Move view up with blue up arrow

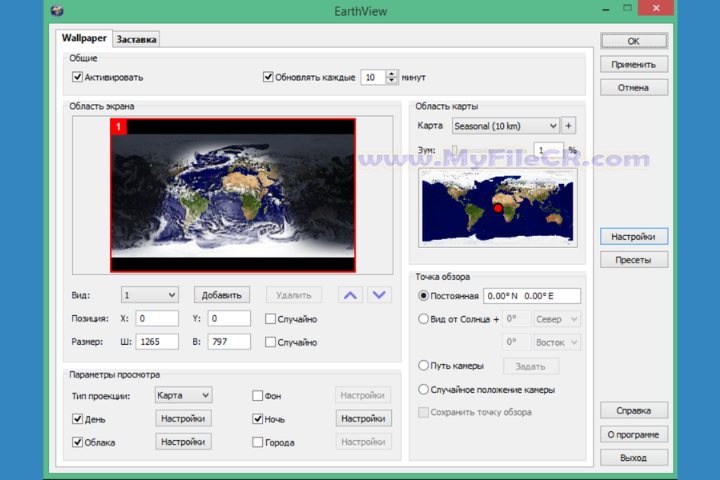click(350, 295)
